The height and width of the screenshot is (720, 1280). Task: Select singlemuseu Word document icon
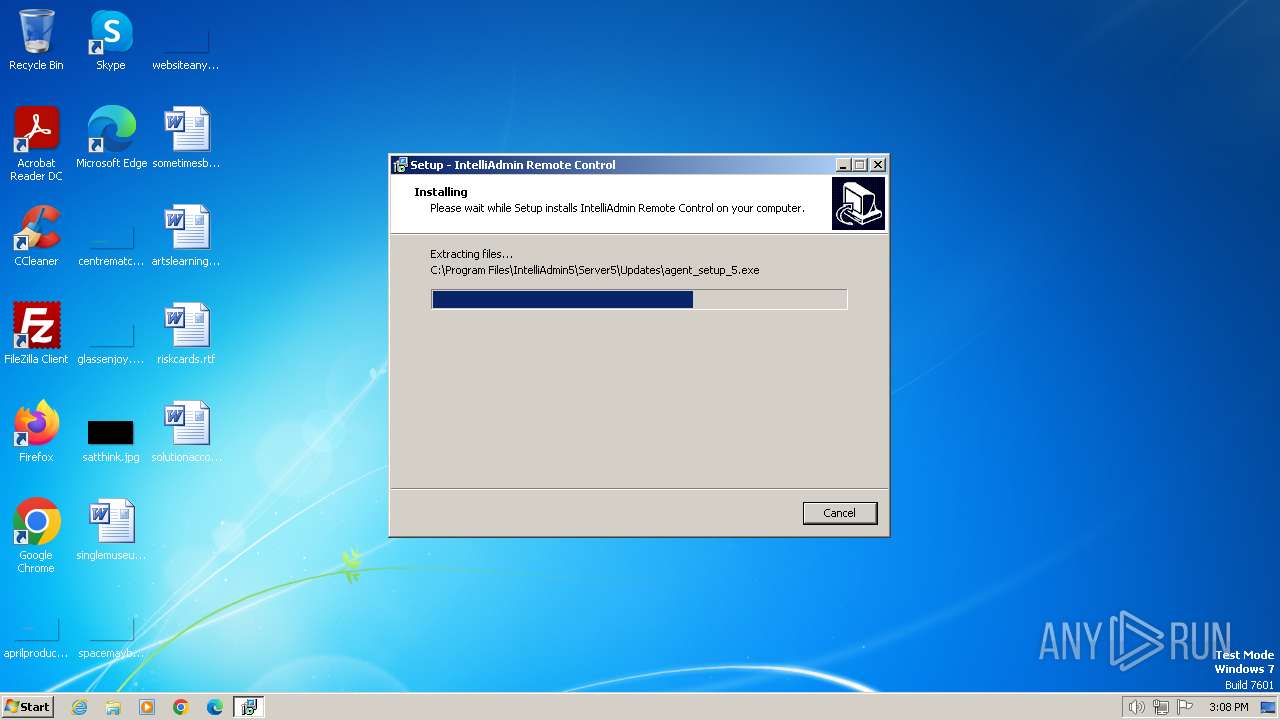[x=111, y=530]
